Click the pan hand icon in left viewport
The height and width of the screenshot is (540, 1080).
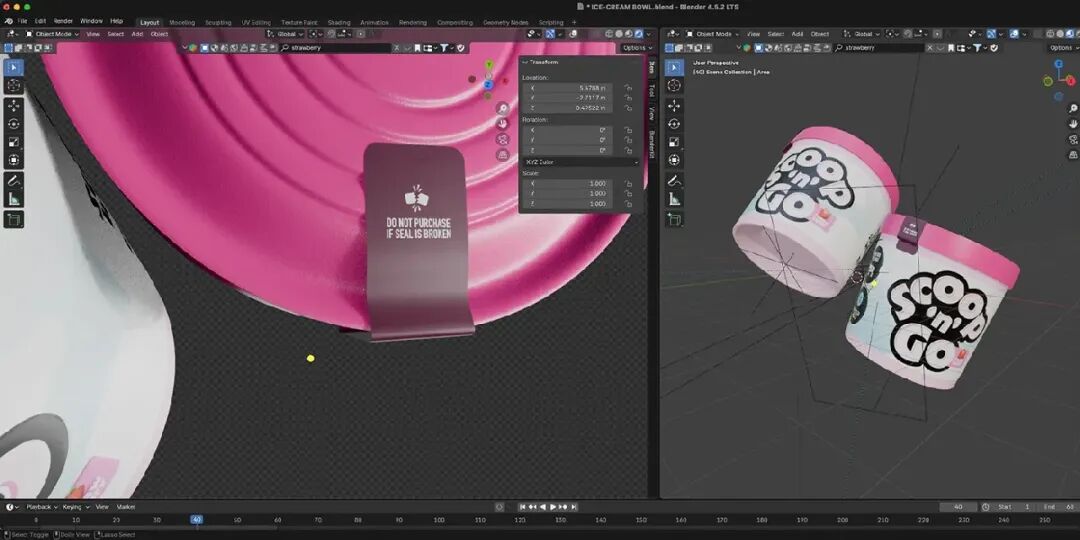502,124
